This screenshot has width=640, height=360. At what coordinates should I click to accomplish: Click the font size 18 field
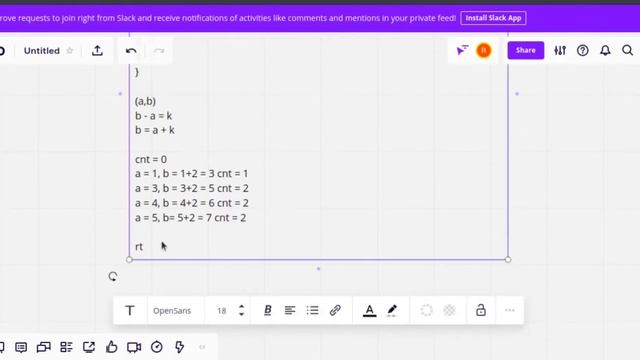222,311
